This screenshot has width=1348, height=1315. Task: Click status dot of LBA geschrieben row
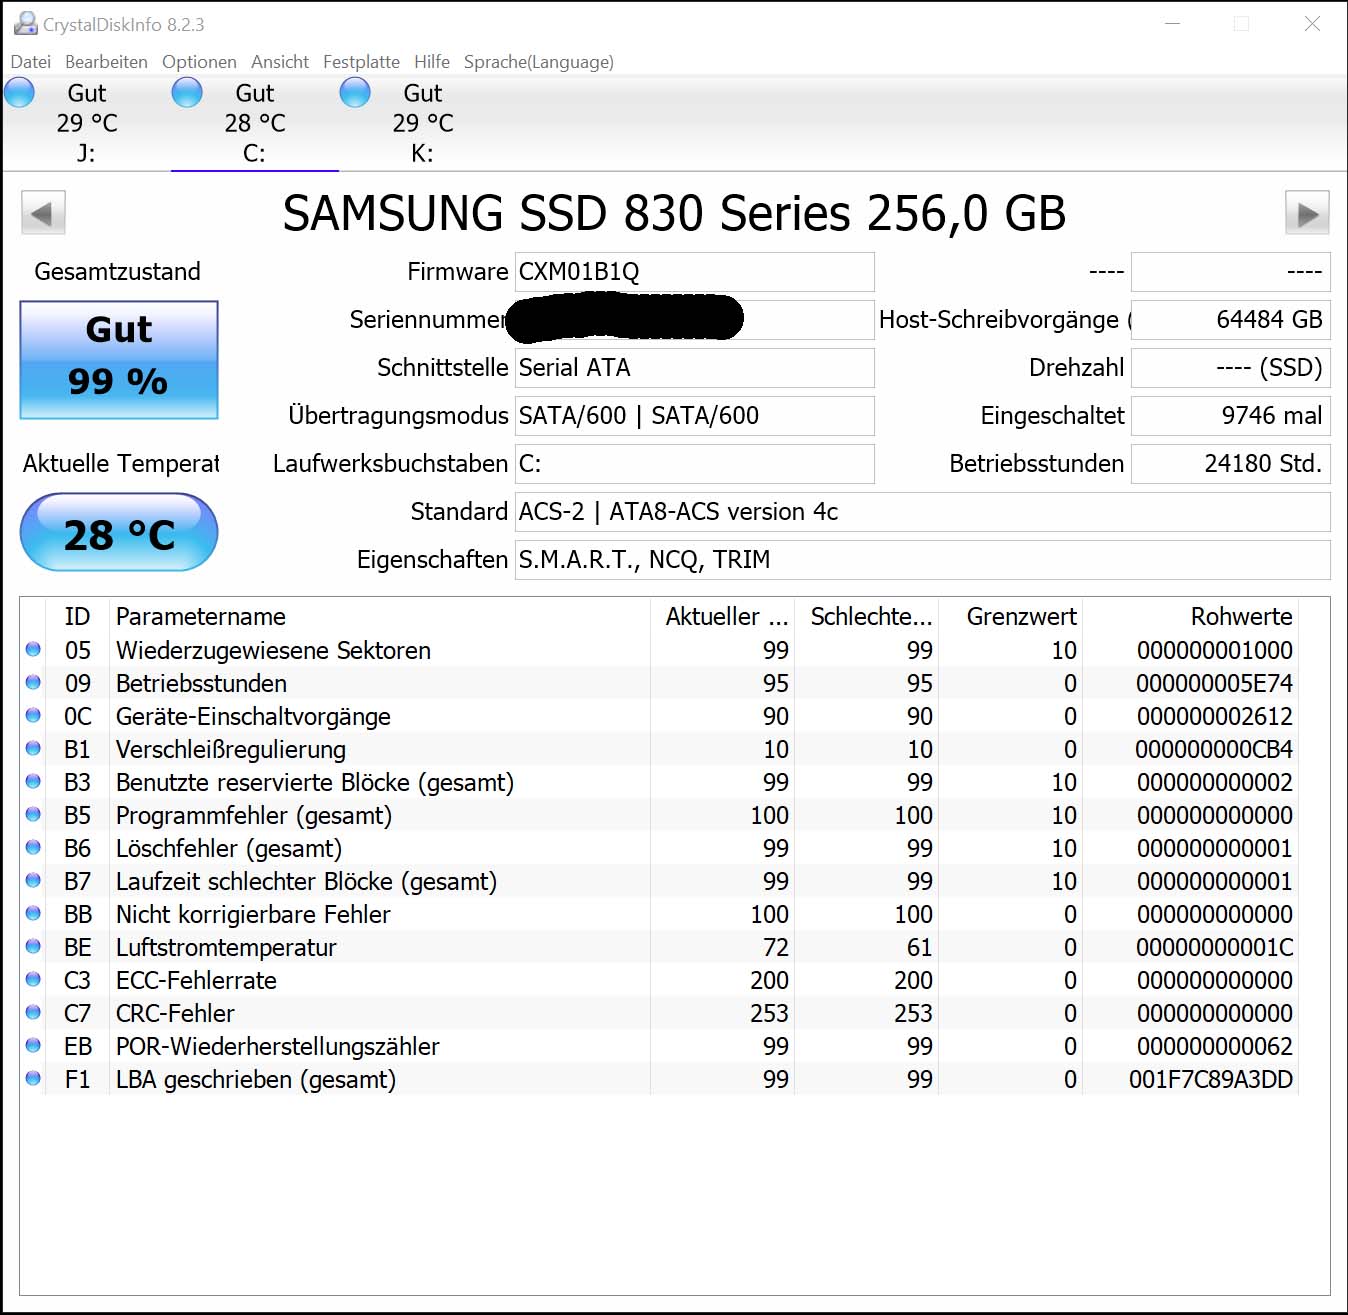(33, 1079)
